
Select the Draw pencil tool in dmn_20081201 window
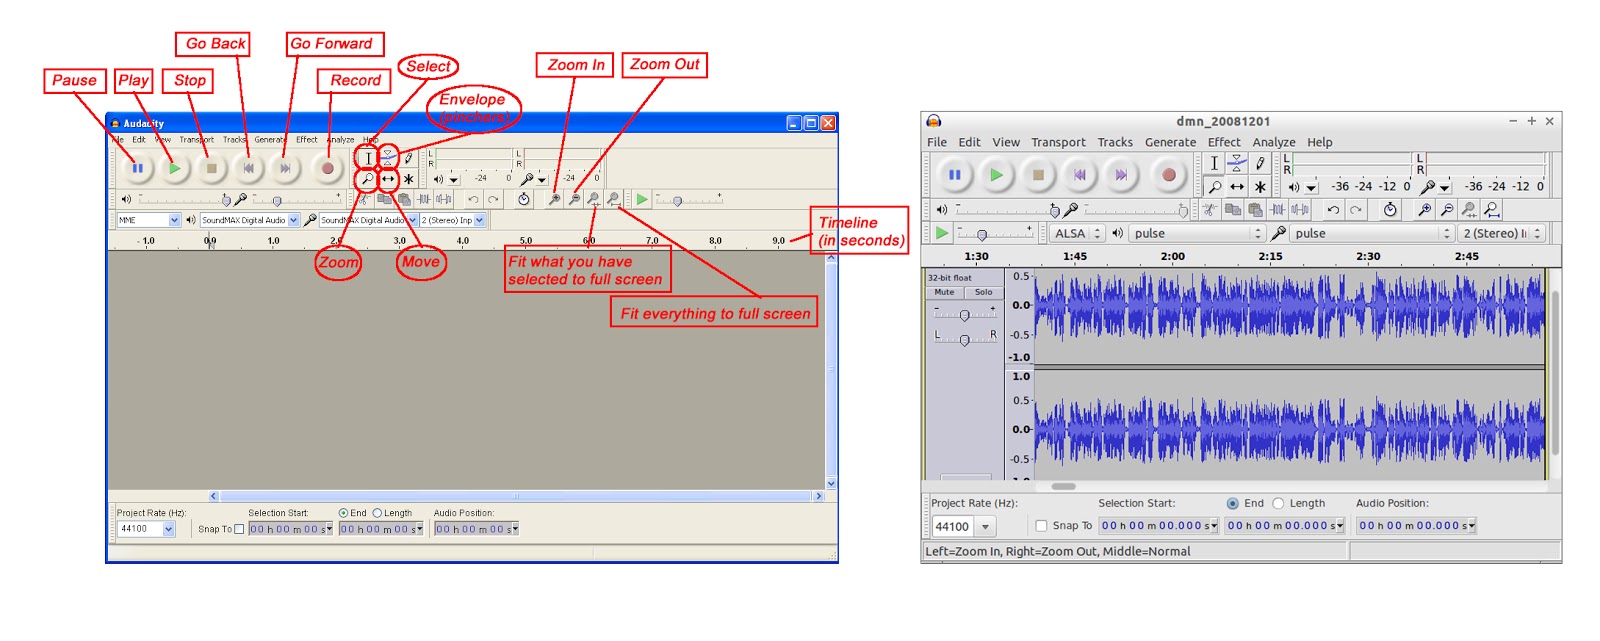click(x=1260, y=164)
